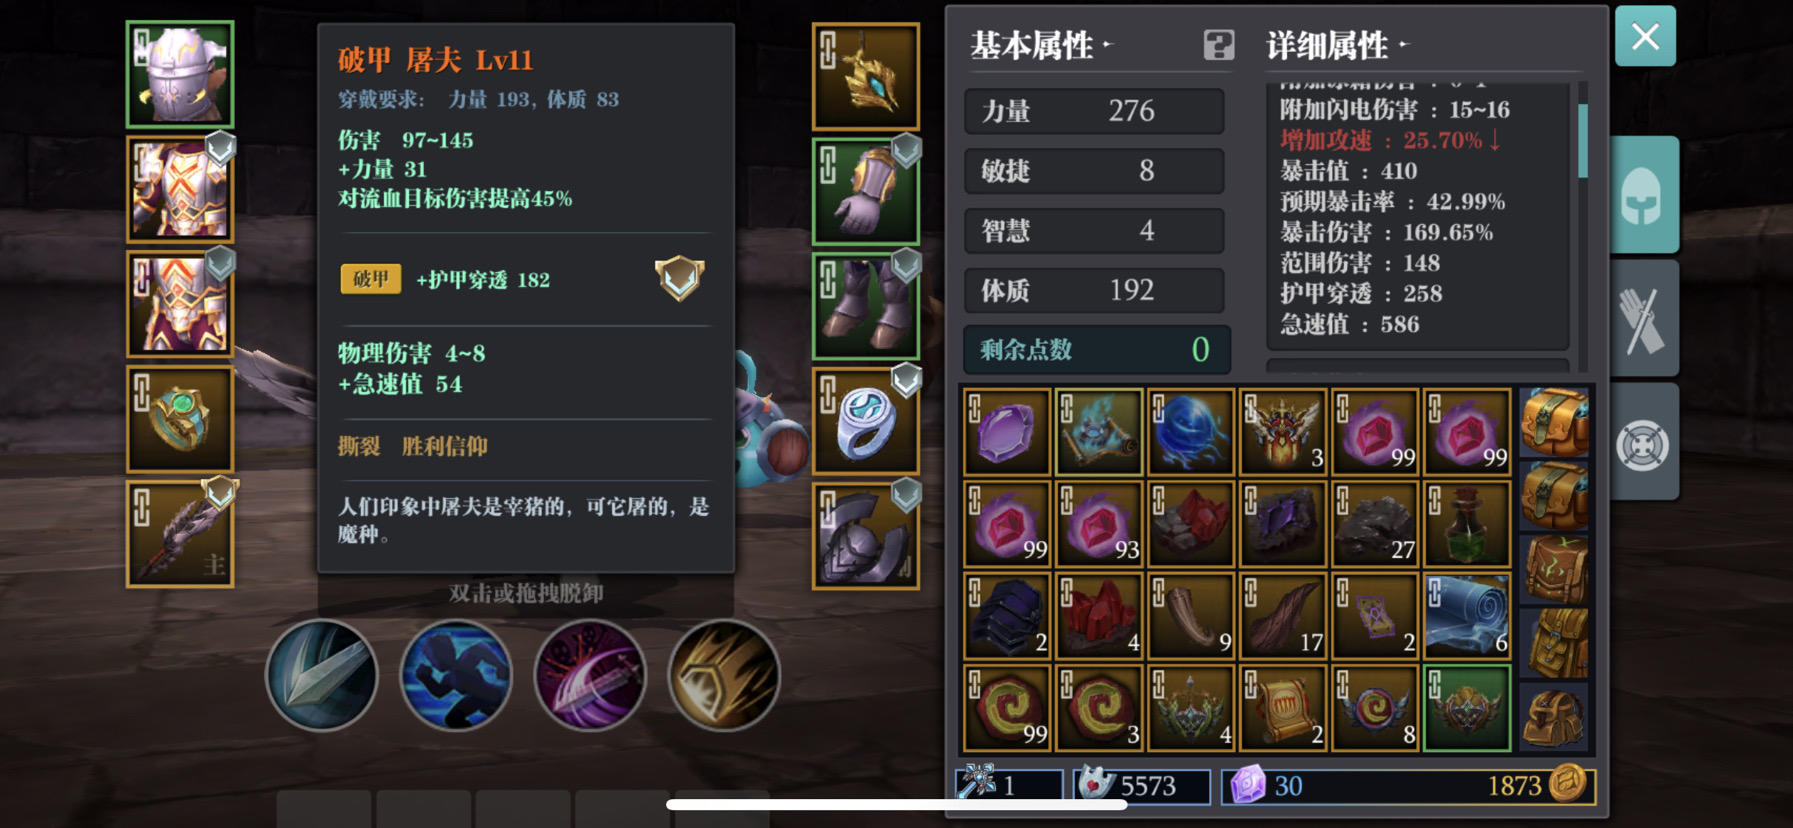This screenshot has height=828, width=1793.
Task: Select the equipped Butcher weapon slot
Action: (x=180, y=534)
